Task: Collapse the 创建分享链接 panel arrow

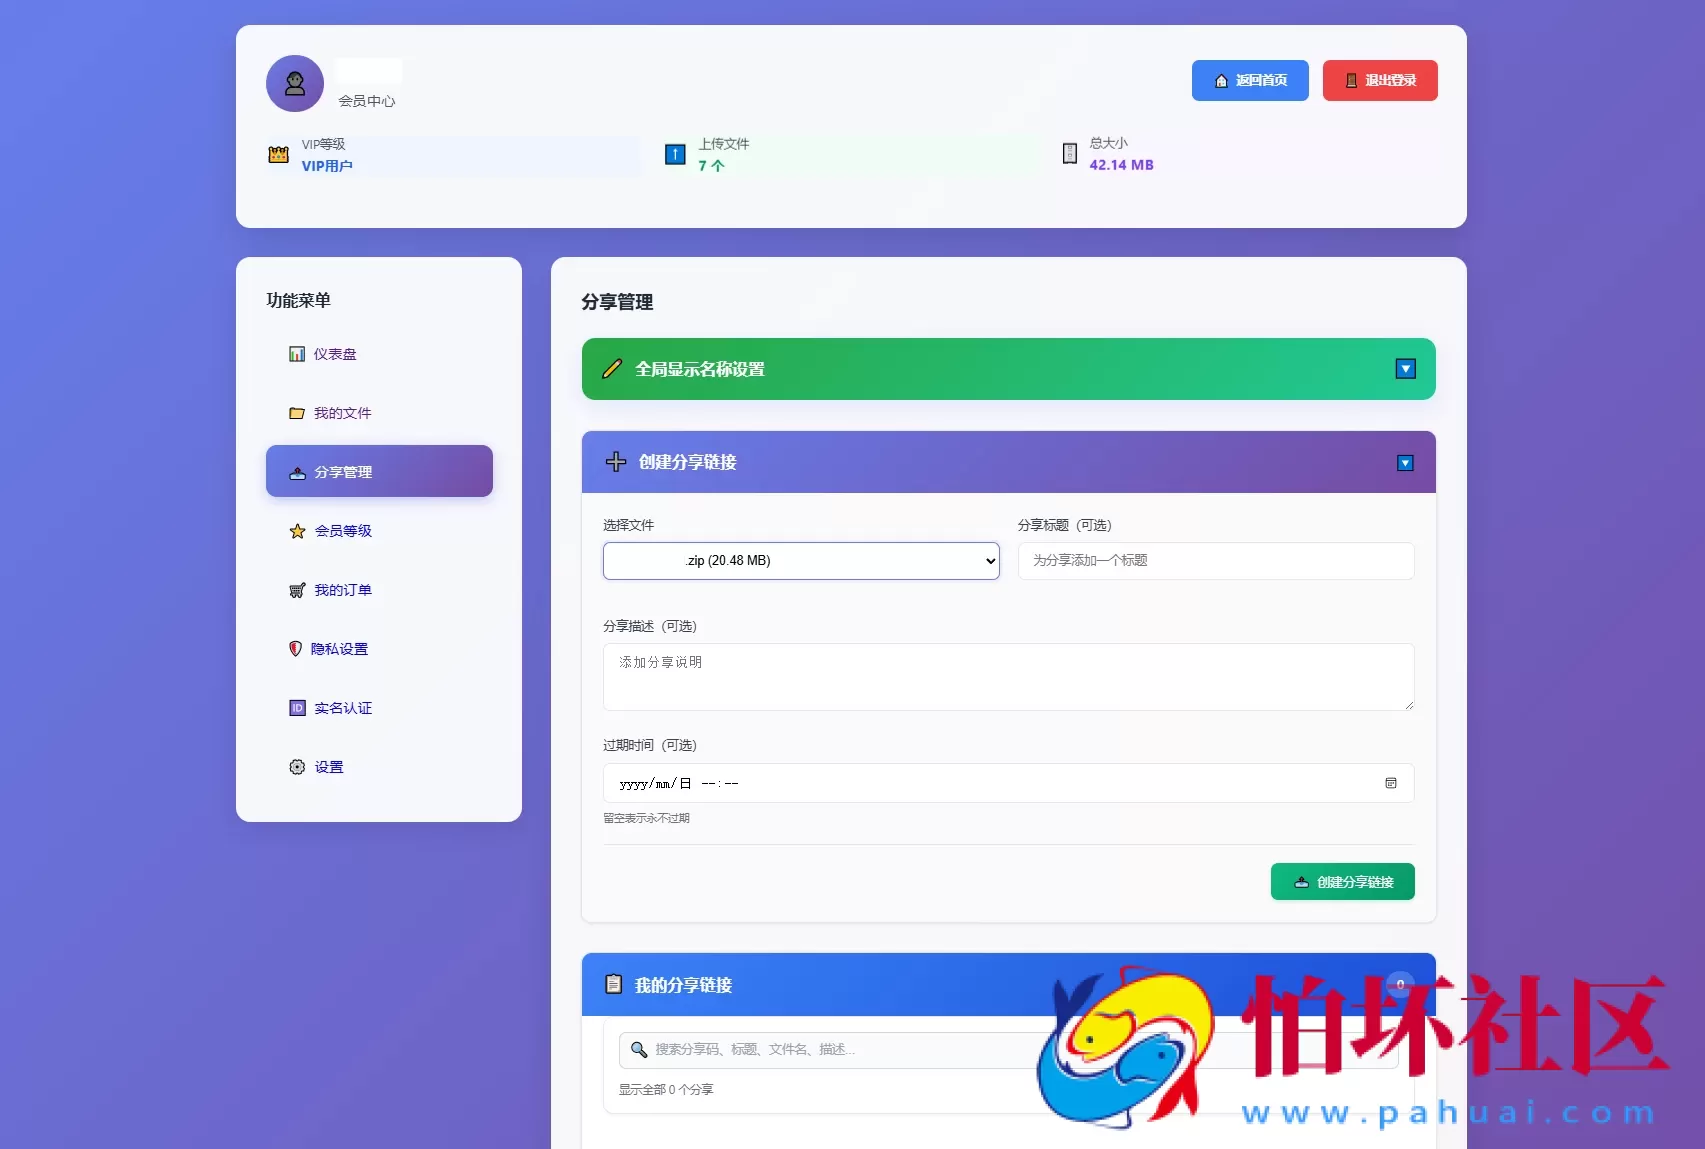Action: click(x=1405, y=463)
